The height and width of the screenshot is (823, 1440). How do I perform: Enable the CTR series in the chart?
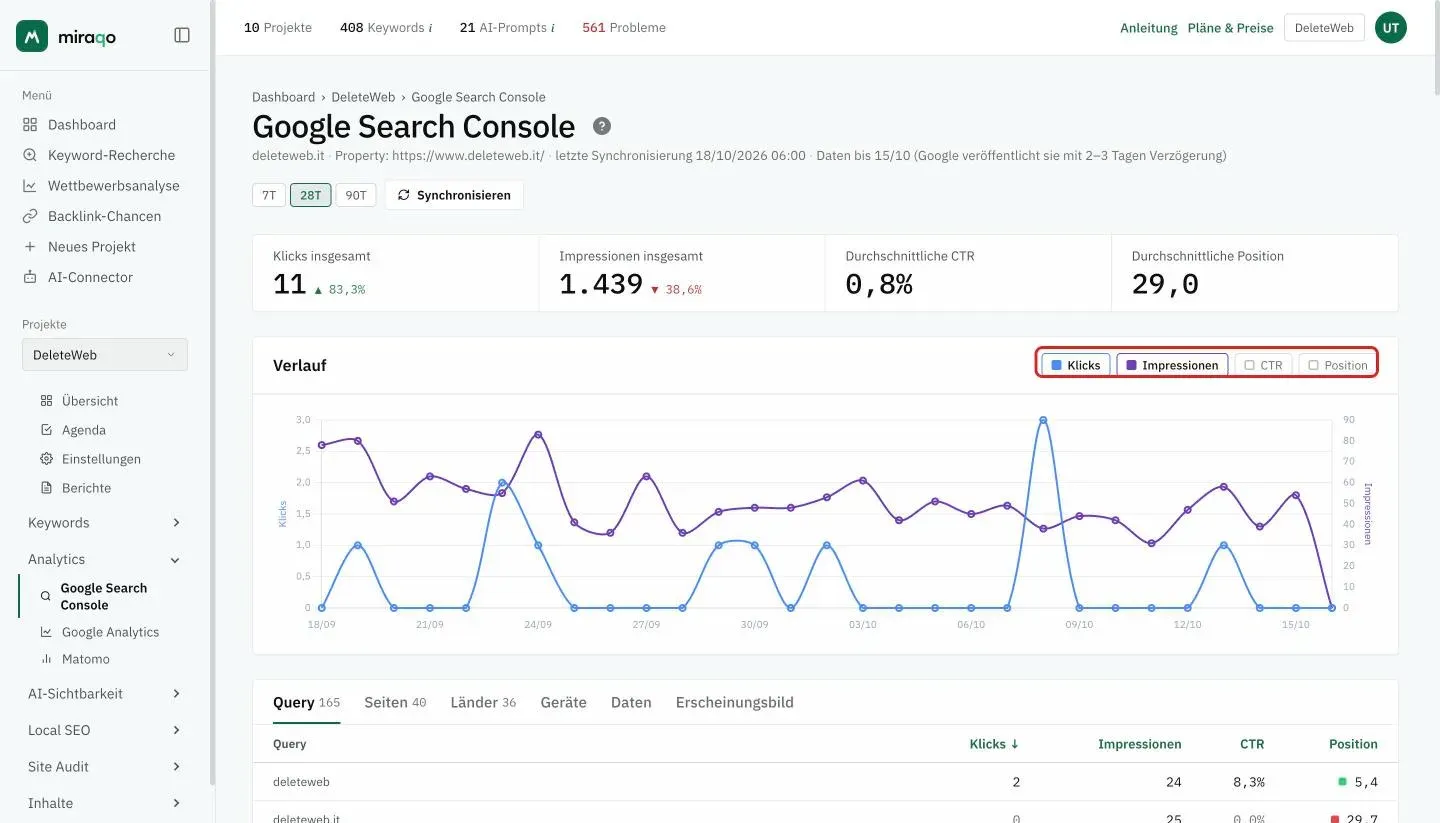point(1264,365)
